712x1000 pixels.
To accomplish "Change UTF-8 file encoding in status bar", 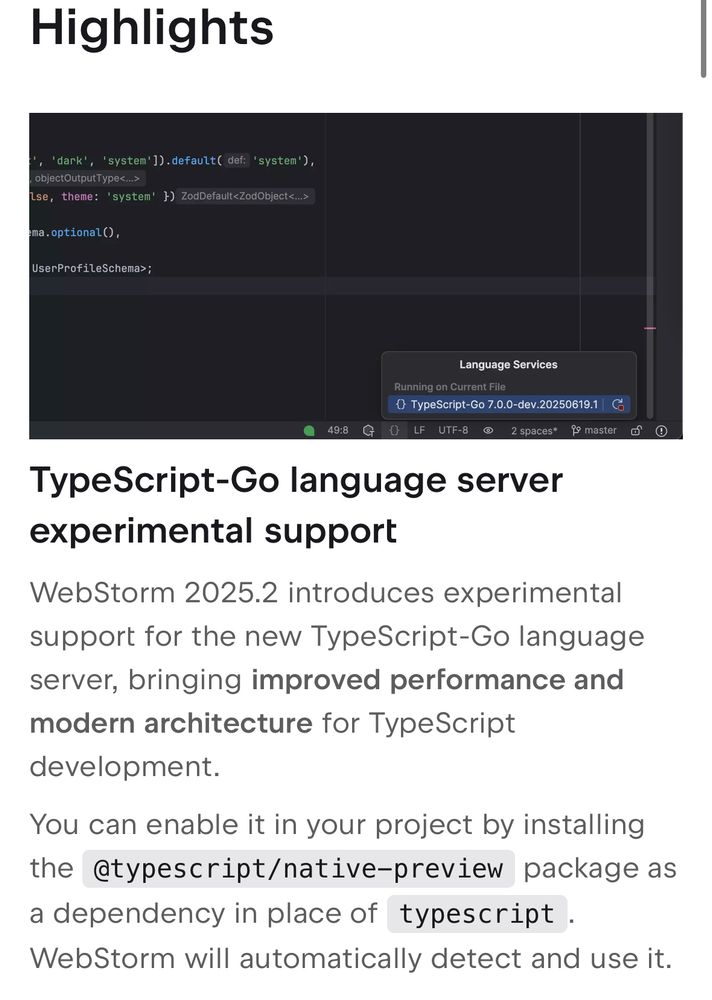I will [x=453, y=430].
